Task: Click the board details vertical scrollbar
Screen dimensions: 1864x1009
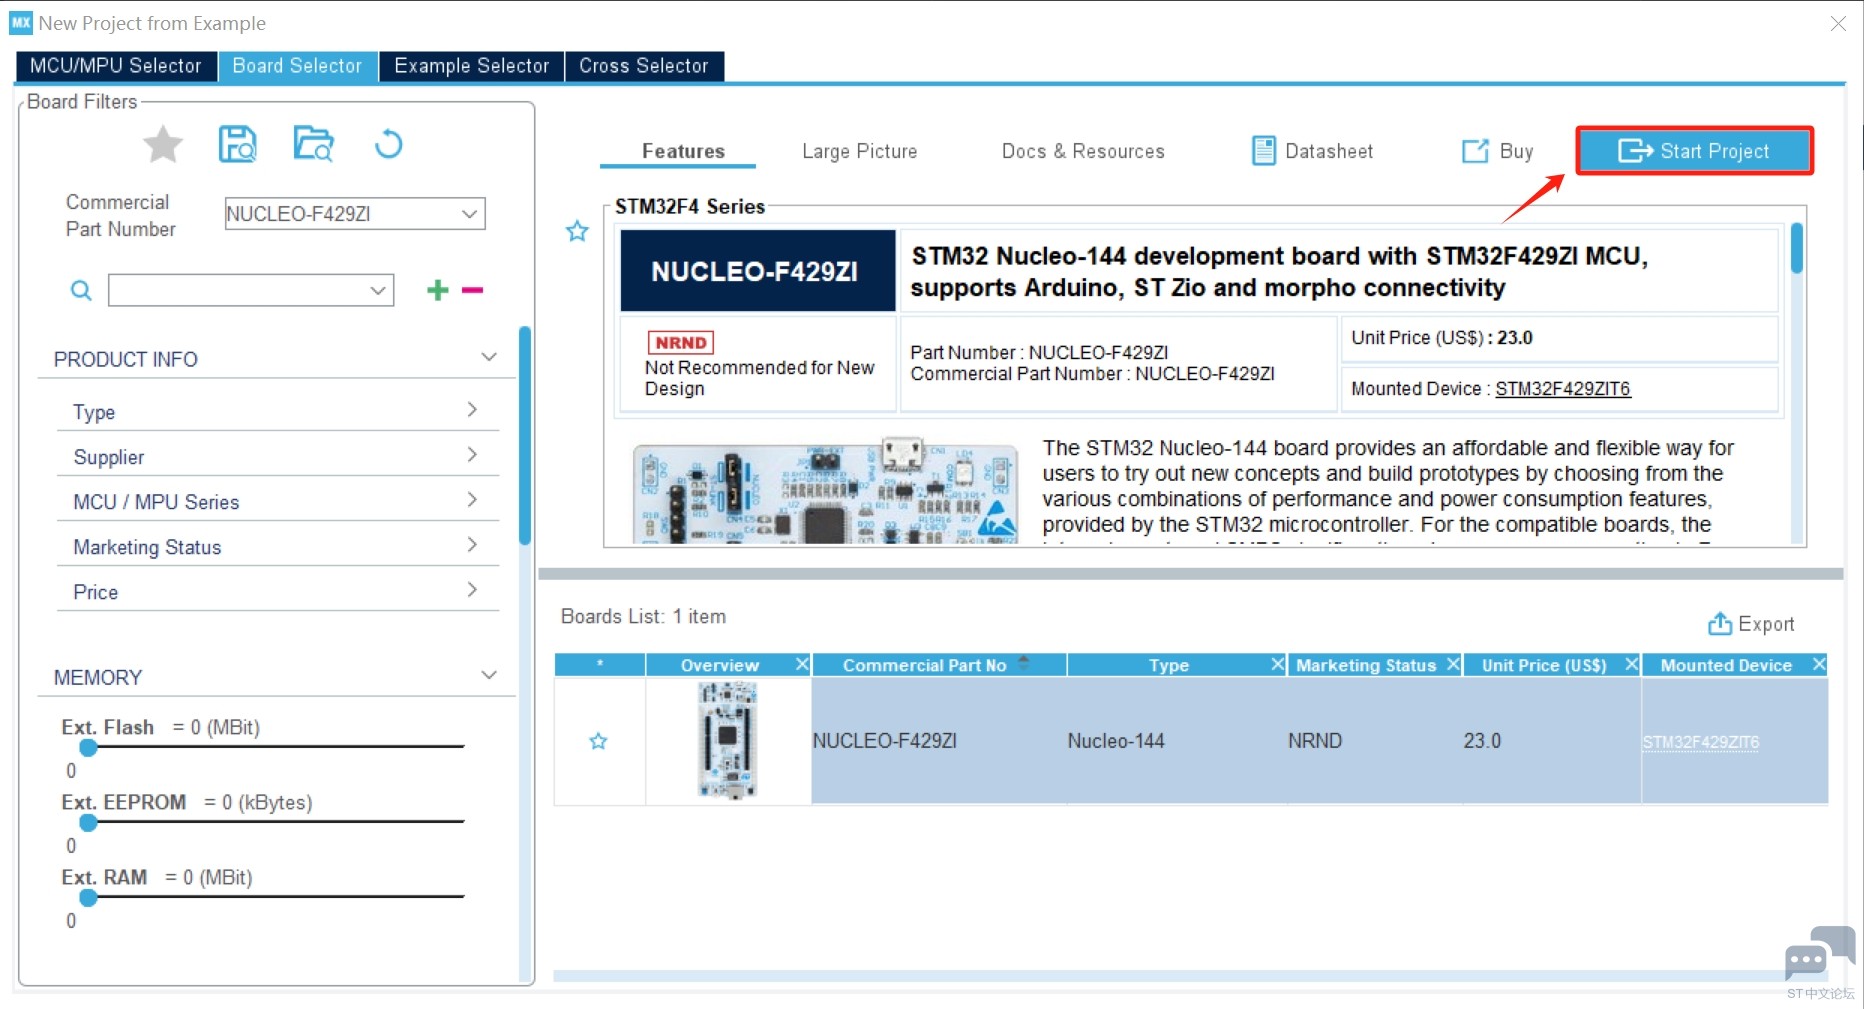Action: coord(1796,248)
